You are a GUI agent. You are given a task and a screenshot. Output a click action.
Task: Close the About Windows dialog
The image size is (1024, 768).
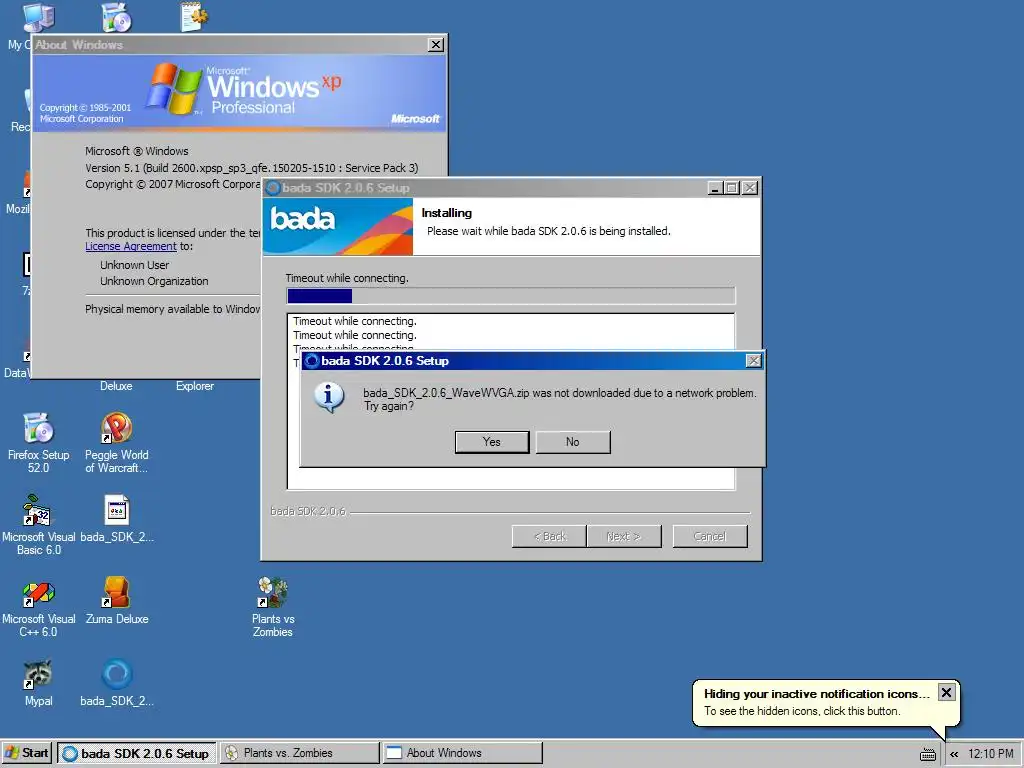(436, 44)
